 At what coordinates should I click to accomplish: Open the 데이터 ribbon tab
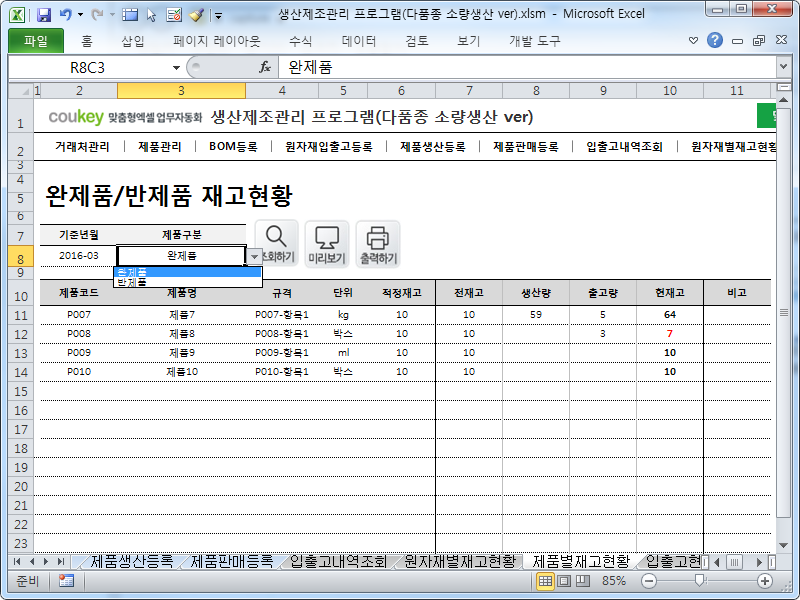click(x=359, y=41)
